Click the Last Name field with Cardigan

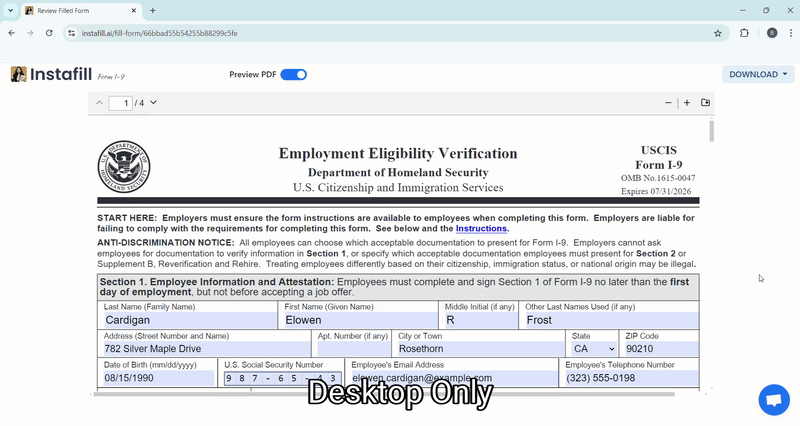190,320
